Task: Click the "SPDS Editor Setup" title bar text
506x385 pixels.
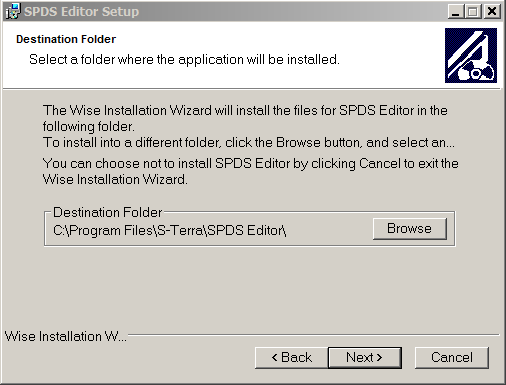Action: click(81, 12)
